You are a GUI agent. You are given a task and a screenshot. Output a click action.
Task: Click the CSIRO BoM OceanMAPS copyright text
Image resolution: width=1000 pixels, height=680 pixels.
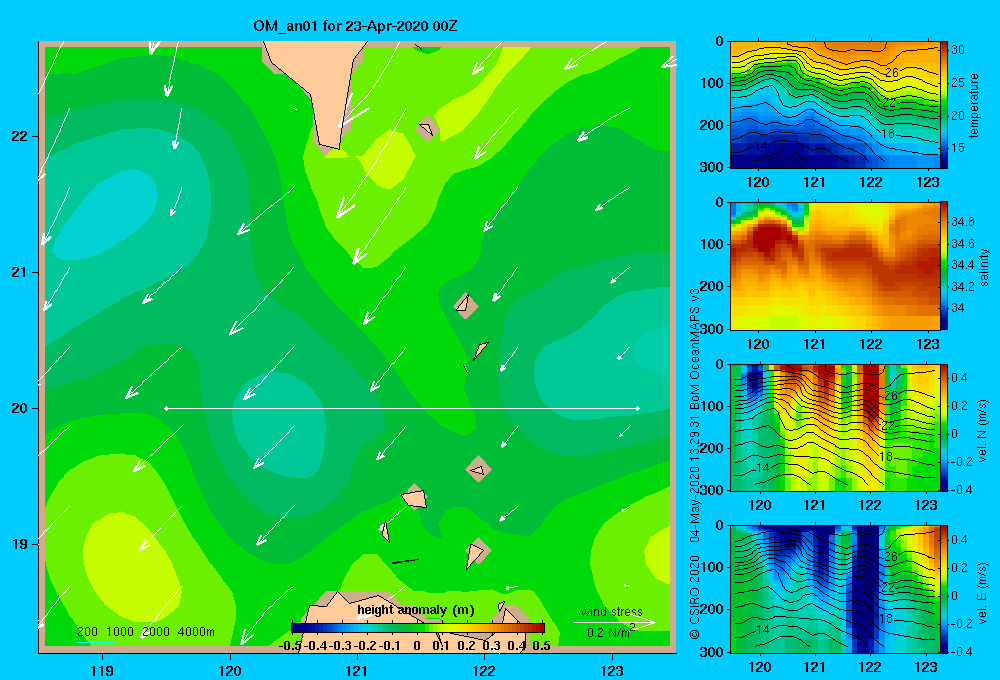tap(695, 462)
